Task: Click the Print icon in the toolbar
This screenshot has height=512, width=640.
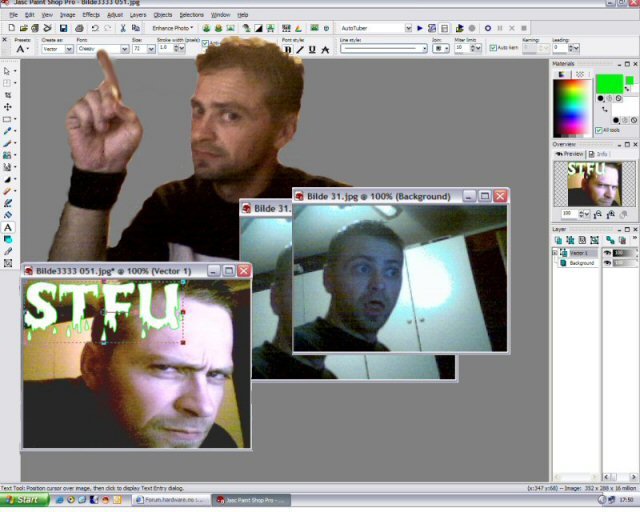Action: point(79,28)
